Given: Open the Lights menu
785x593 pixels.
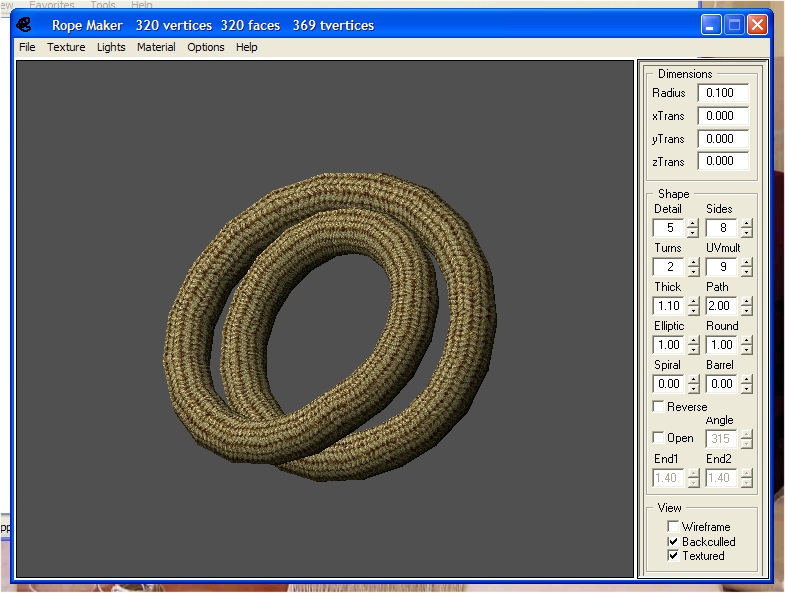Looking at the screenshot, I should coord(111,47).
